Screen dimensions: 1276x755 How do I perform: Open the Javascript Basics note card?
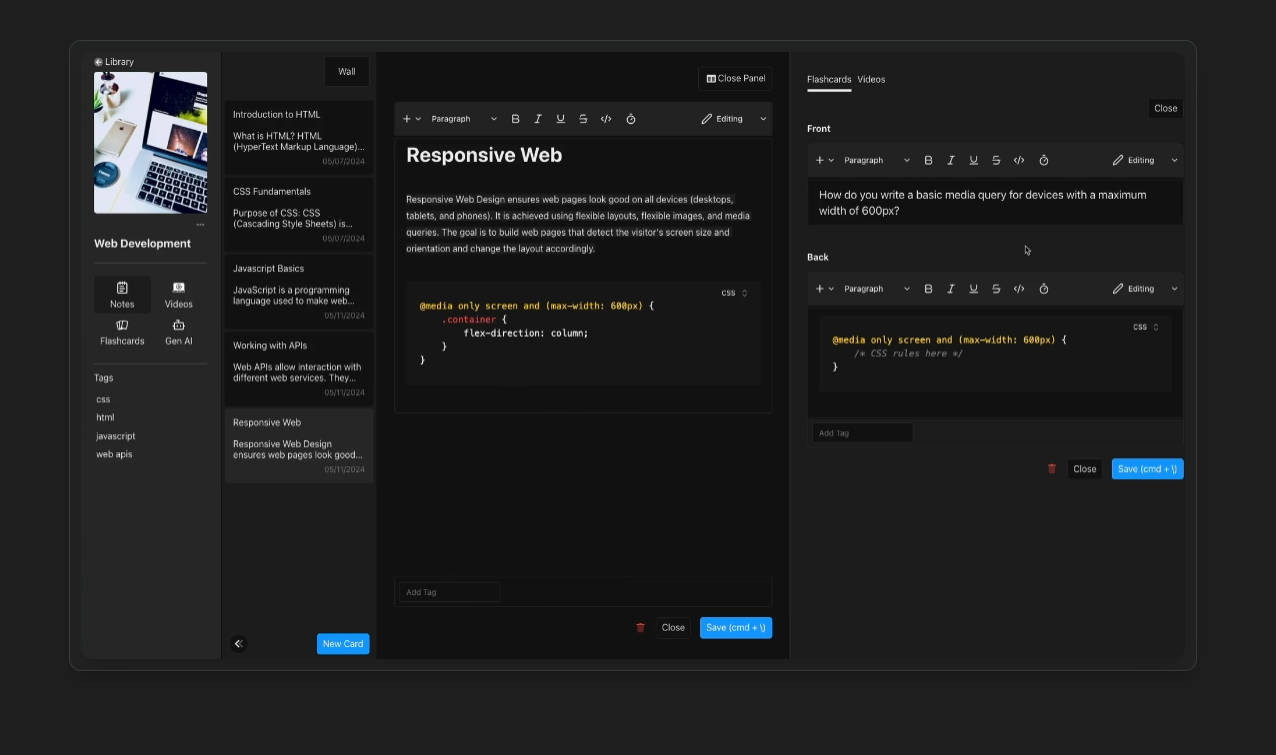click(299, 291)
